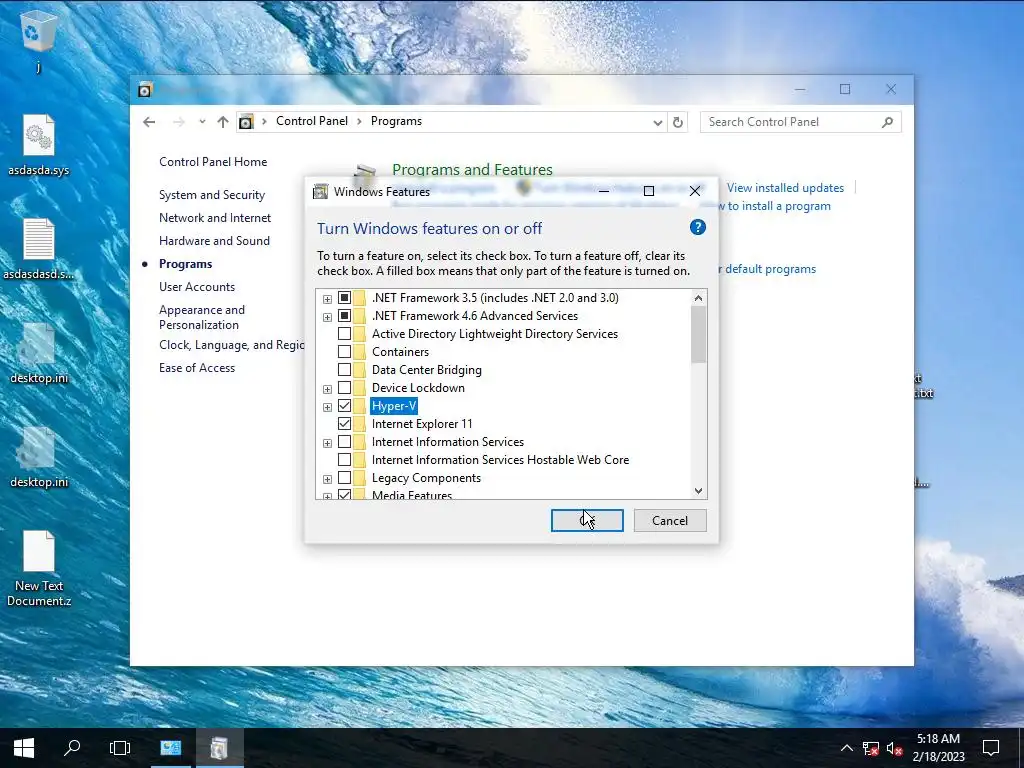Confirm with the OK button
1024x768 pixels.
(587, 520)
